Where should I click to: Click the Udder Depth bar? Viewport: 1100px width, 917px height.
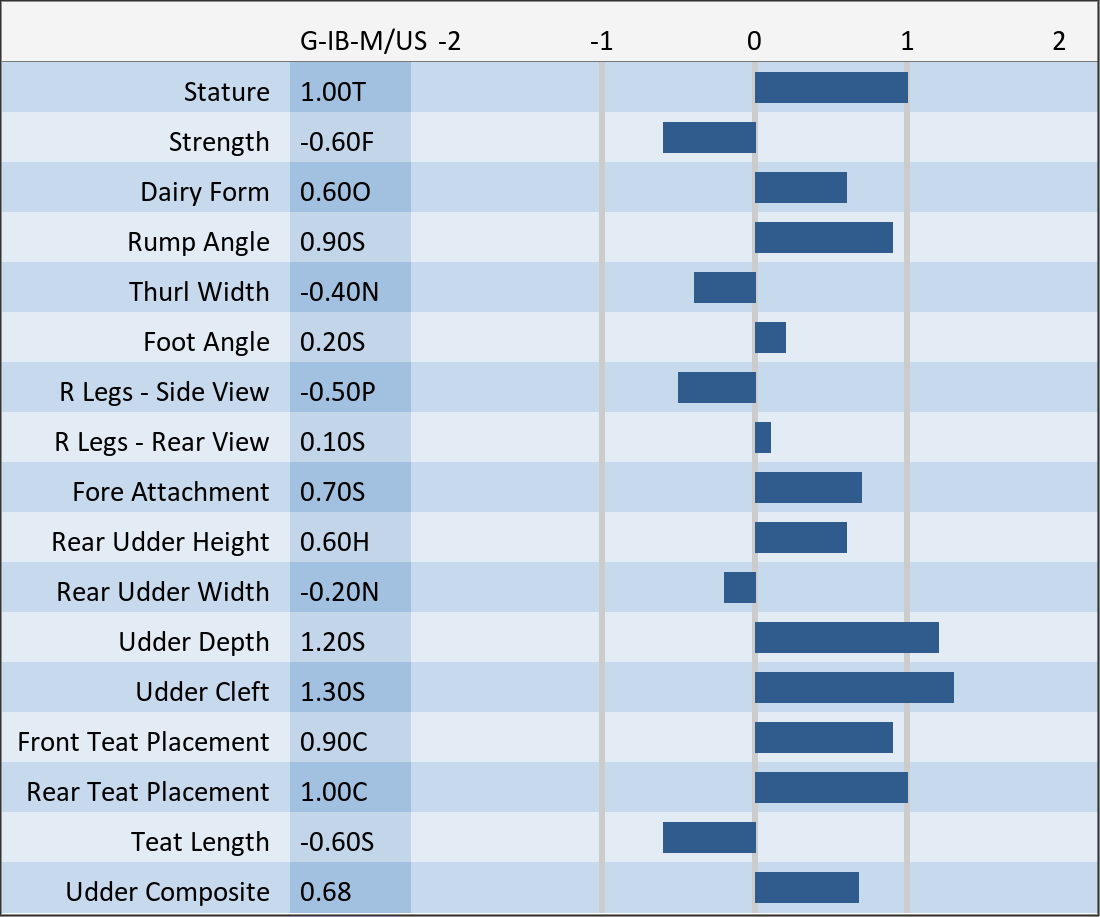[846, 638]
